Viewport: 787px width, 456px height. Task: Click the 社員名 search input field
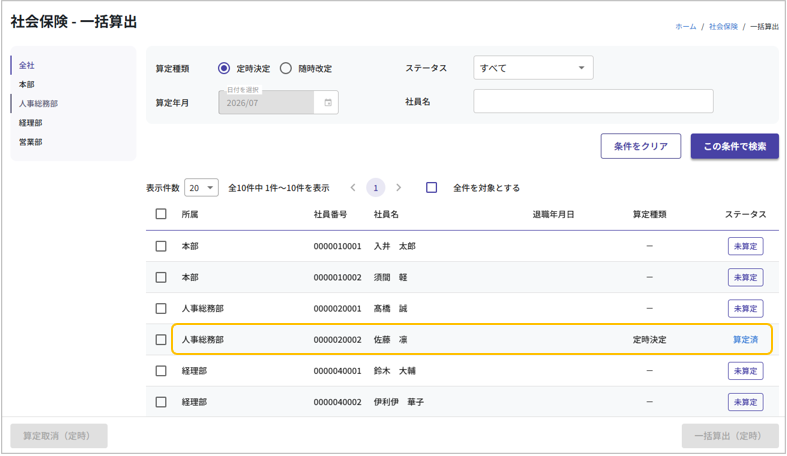593,101
